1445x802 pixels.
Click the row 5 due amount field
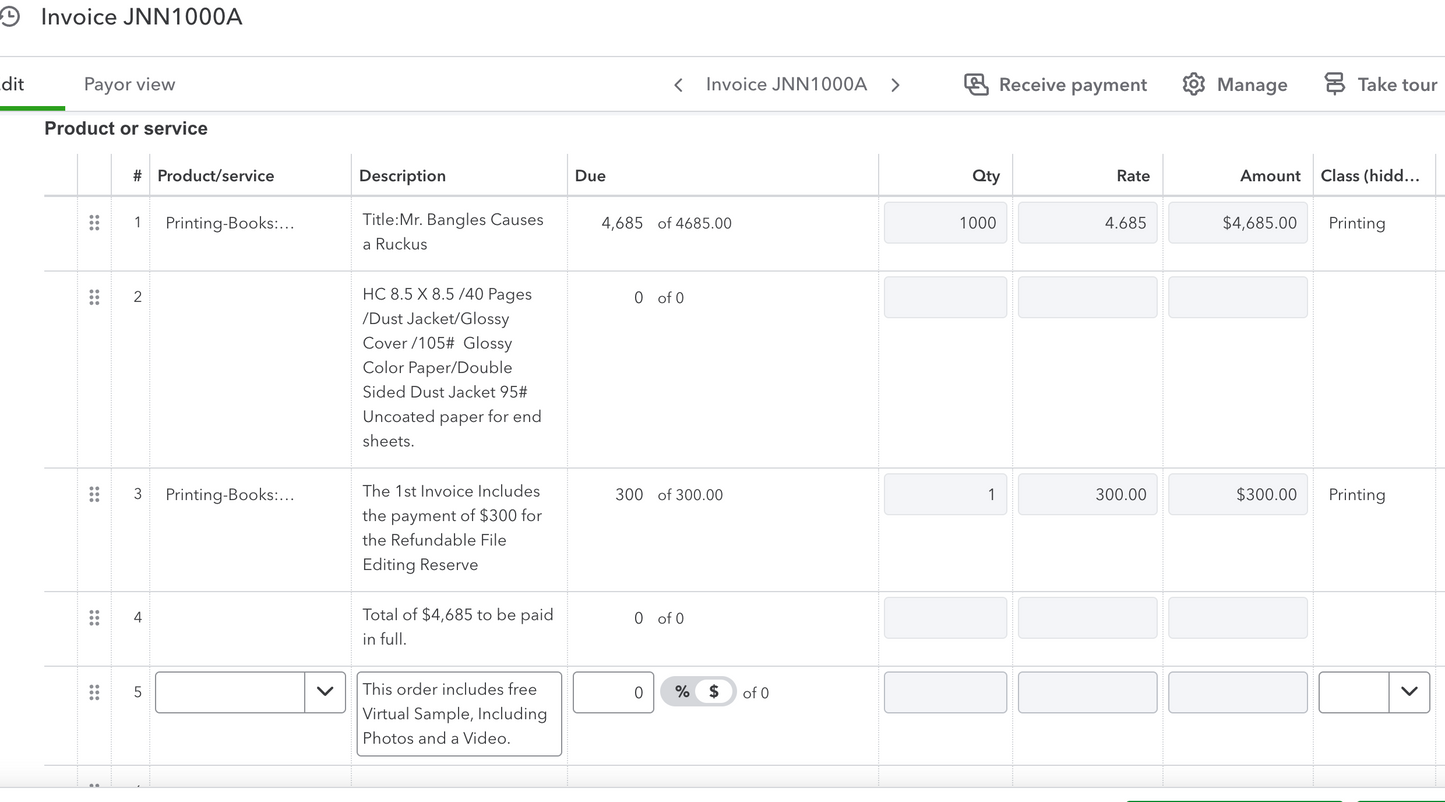613,692
